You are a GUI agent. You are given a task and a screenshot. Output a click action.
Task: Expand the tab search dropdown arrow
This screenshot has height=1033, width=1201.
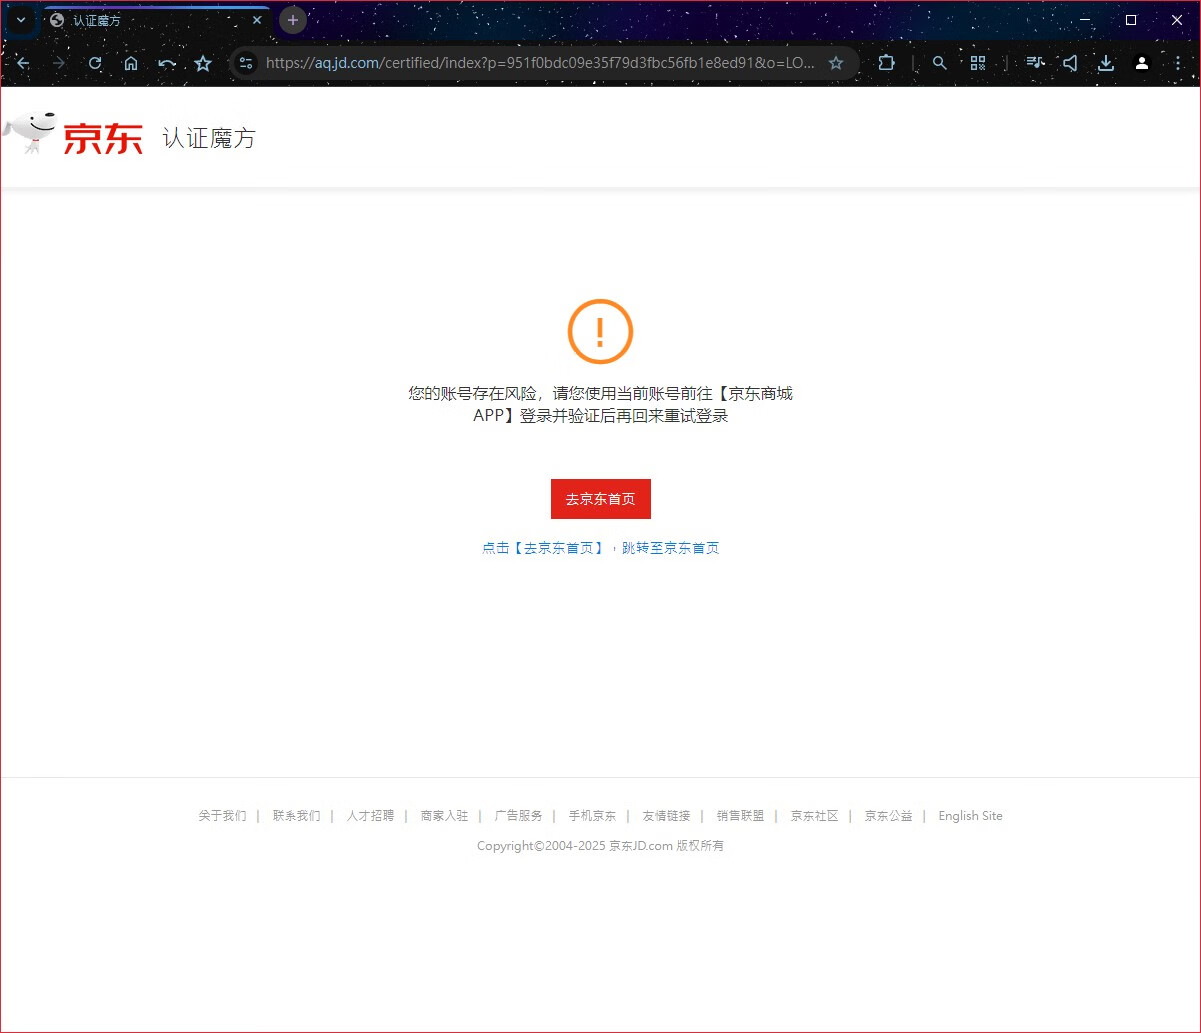[x=21, y=20]
